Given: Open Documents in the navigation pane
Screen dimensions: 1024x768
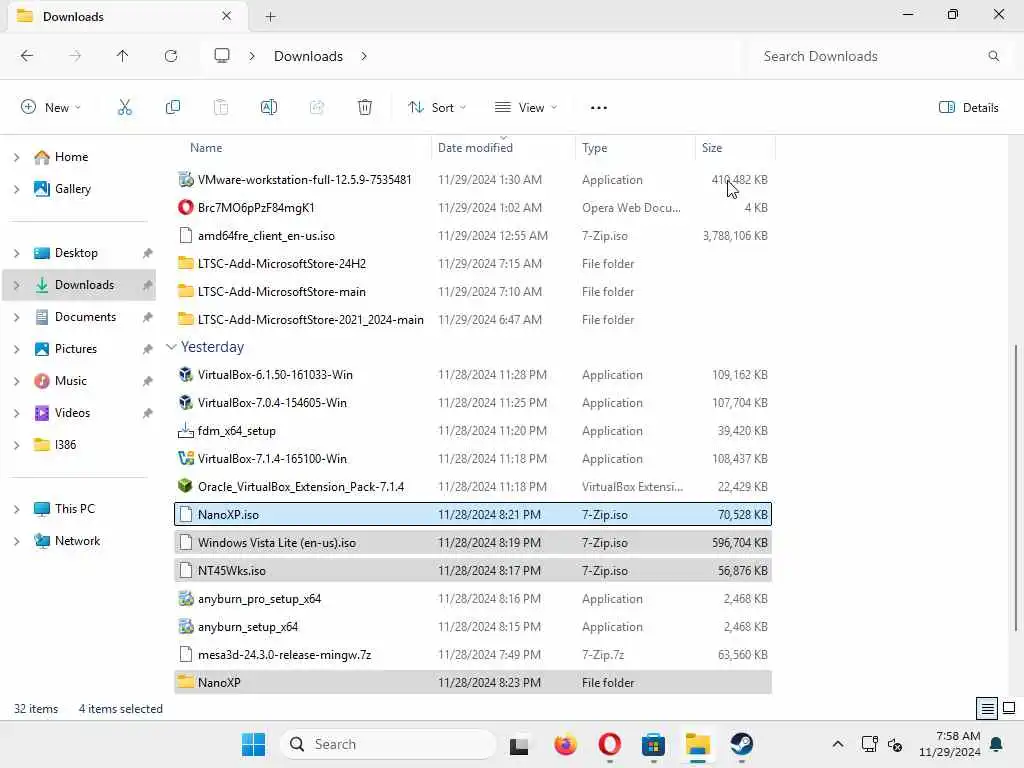Looking at the screenshot, I should coord(85,317).
